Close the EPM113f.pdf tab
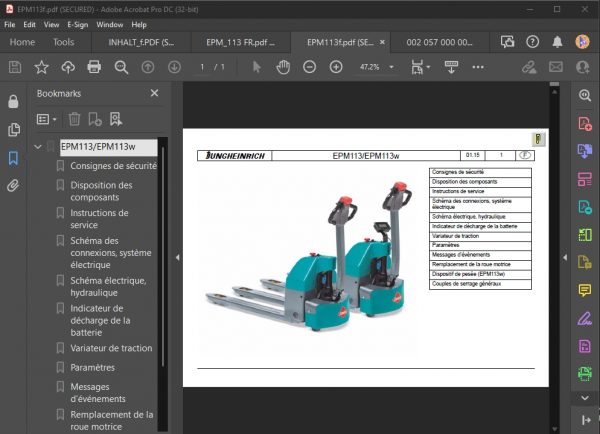 pos(382,42)
